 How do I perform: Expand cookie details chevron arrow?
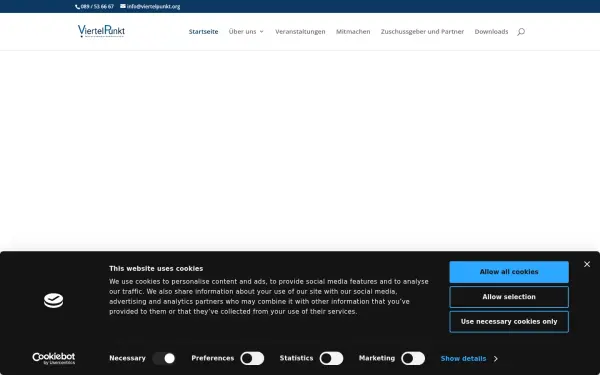coord(496,359)
